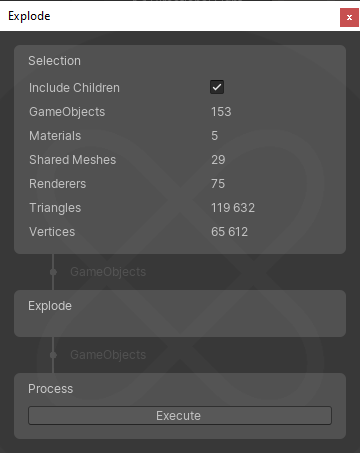Uncheck the Include Children checkbox
The image size is (360, 453).
(x=217, y=87)
